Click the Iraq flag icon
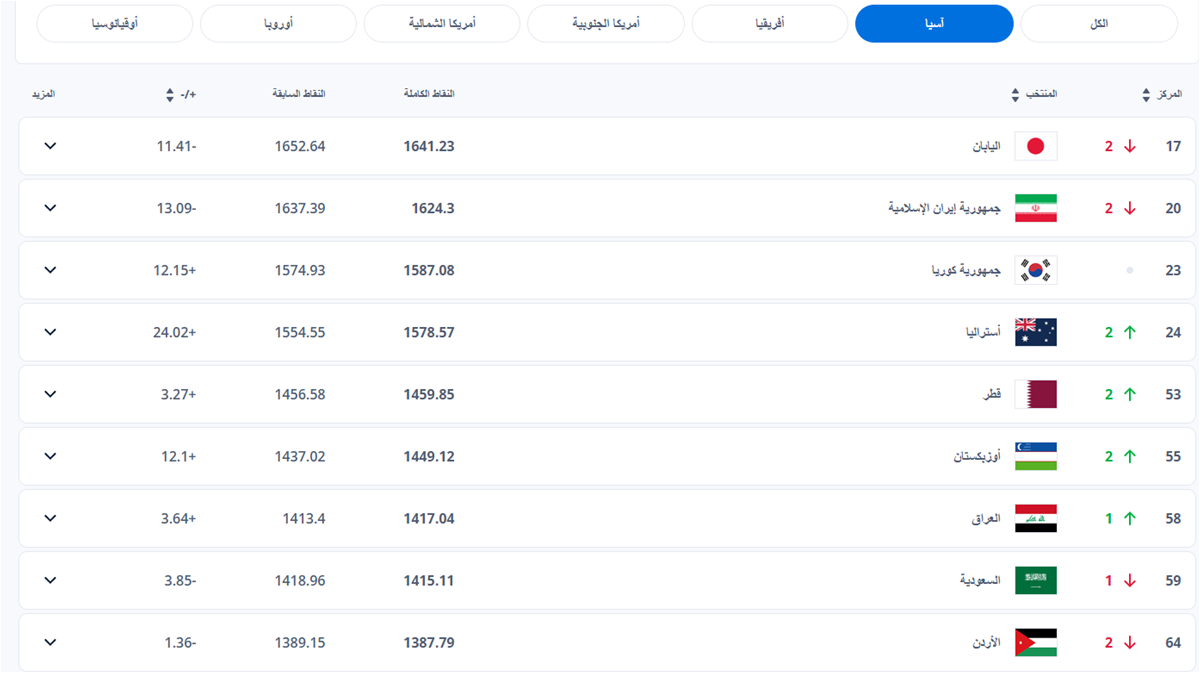1200x673 pixels. pyautogui.click(x=1035, y=518)
